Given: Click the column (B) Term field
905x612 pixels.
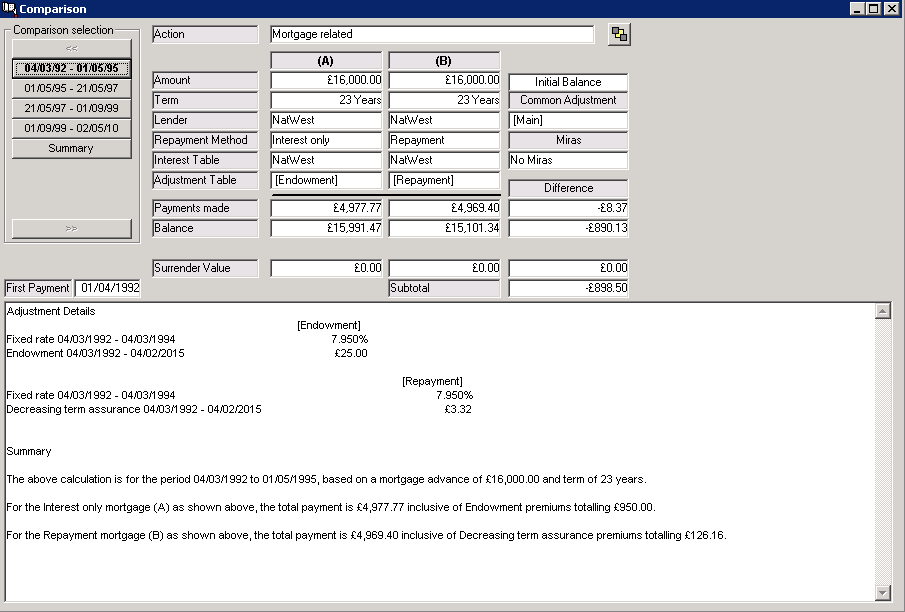Looking at the screenshot, I should click(444, 101).
